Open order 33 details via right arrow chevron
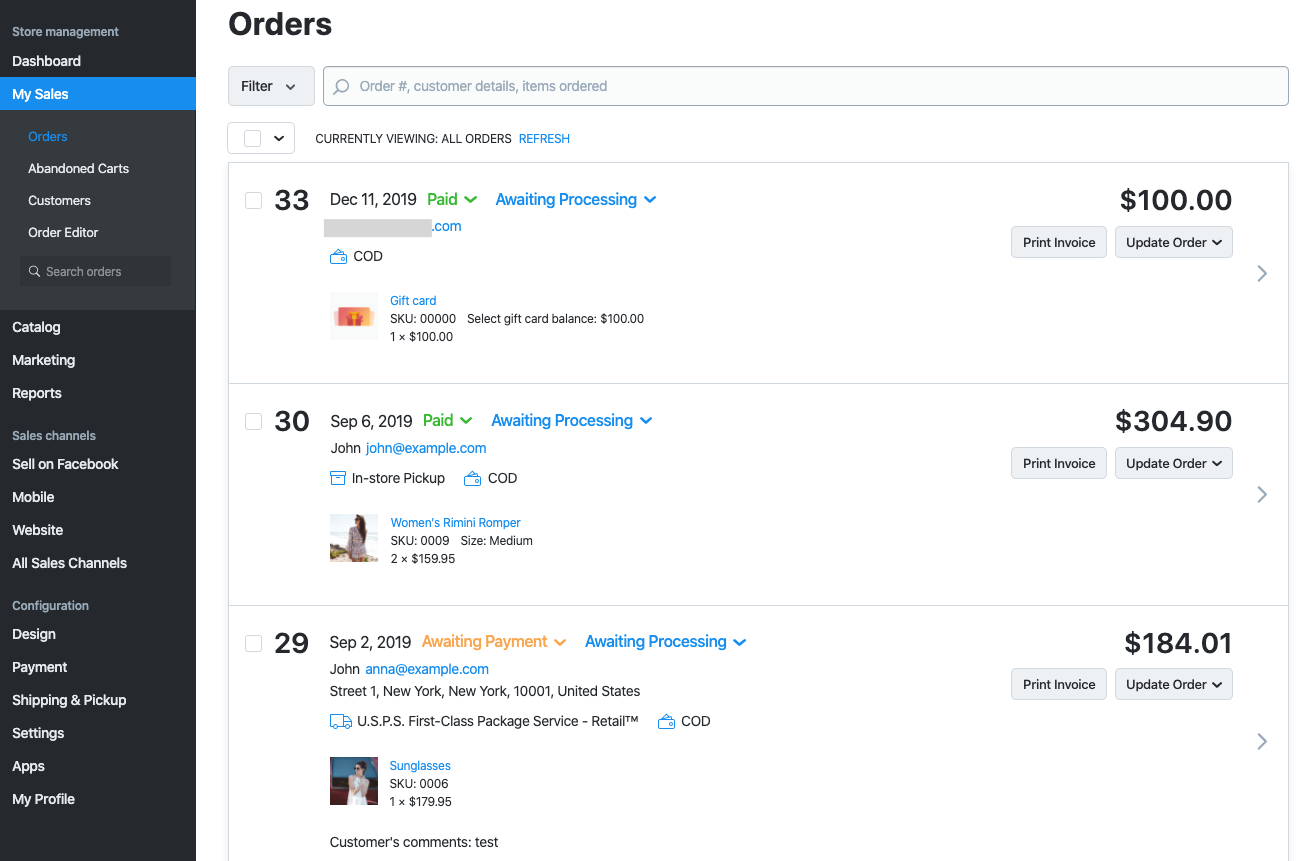This screenshot has height=861, width=1305. 1261,273
